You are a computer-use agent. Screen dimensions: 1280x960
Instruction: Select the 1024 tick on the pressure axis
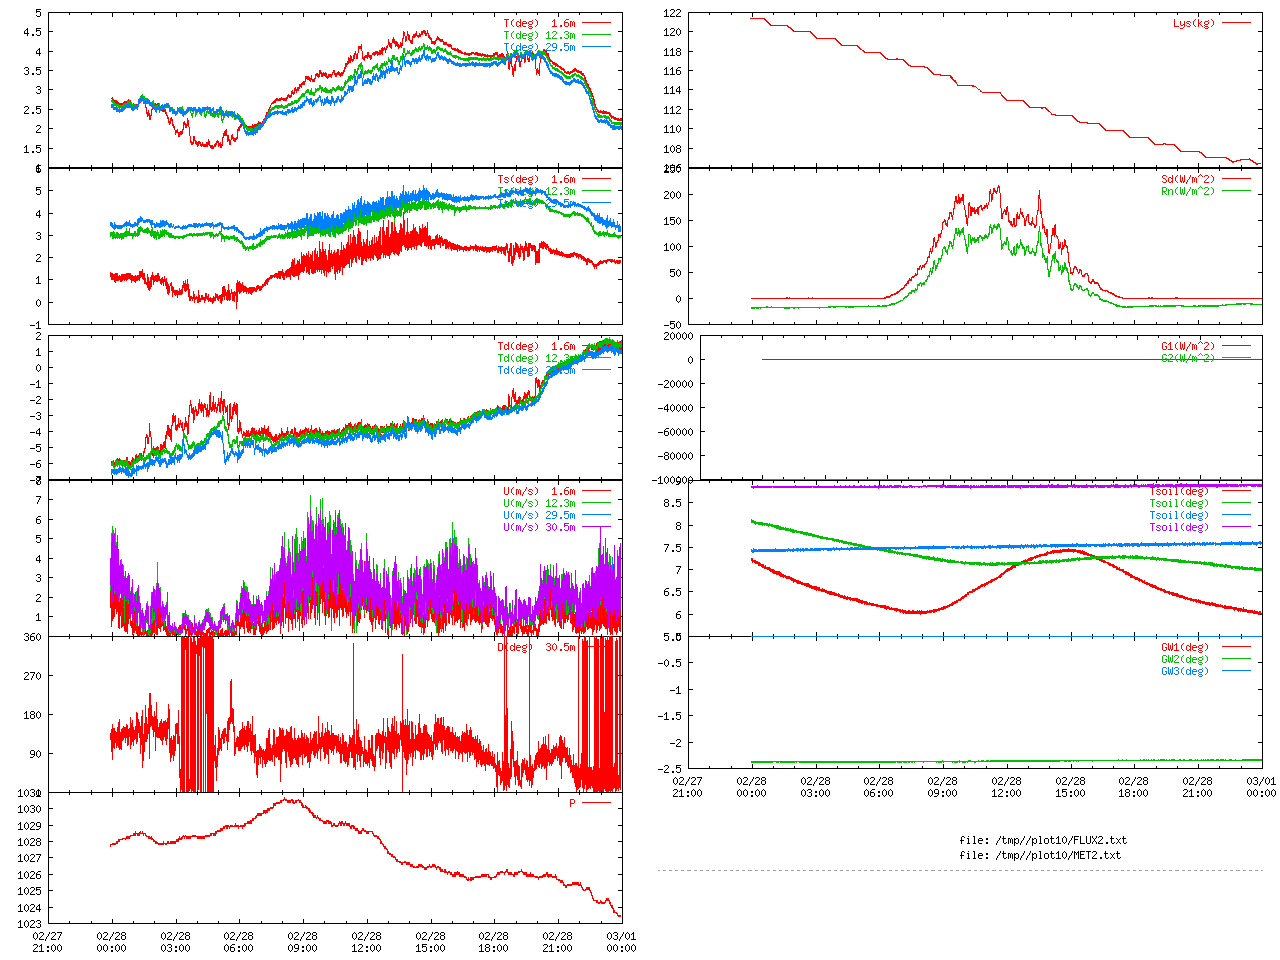tap(29, 908)
